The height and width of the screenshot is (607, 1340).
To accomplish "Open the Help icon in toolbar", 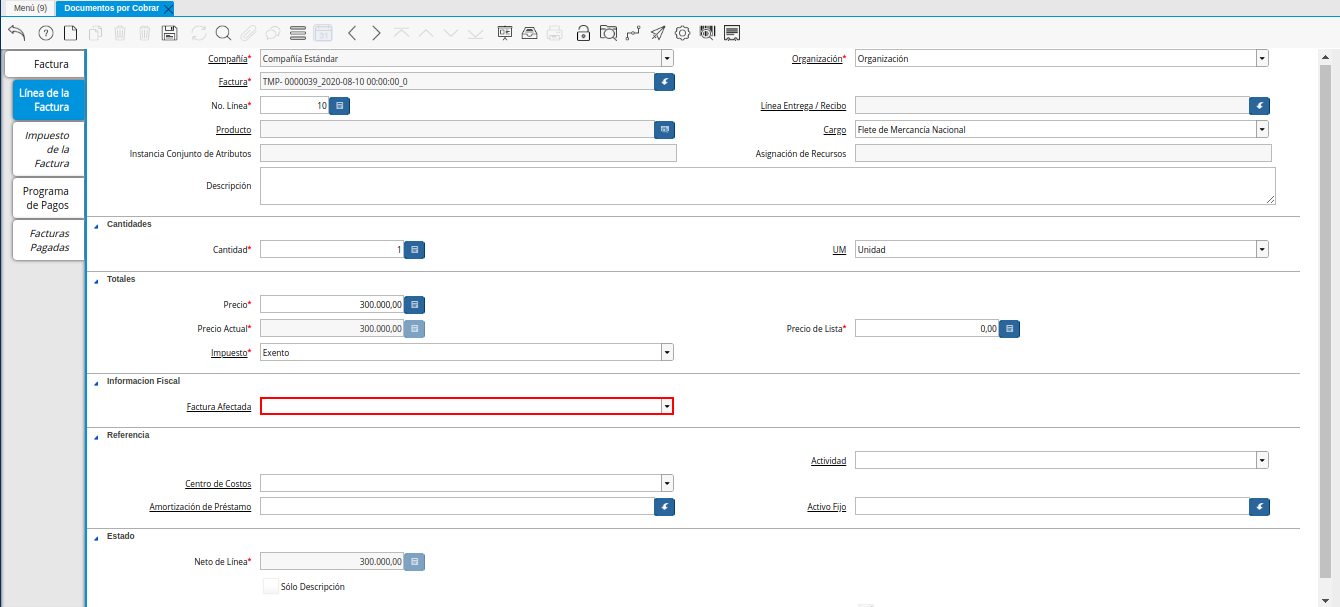I will tap(45, 33).
